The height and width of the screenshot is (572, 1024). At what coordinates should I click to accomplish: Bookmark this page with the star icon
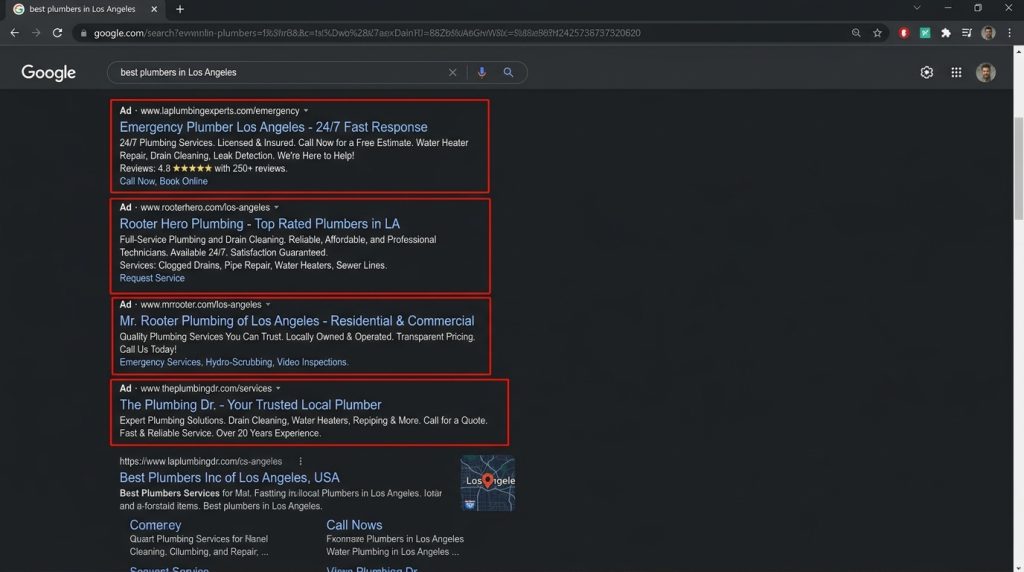(877, 33)
